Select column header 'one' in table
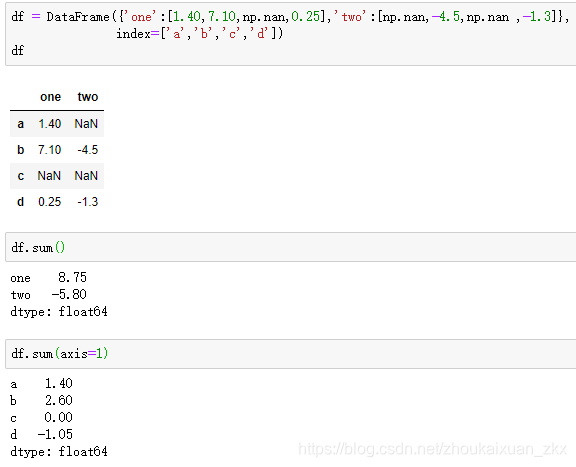The image size is (576, 467). click(50, 97)
